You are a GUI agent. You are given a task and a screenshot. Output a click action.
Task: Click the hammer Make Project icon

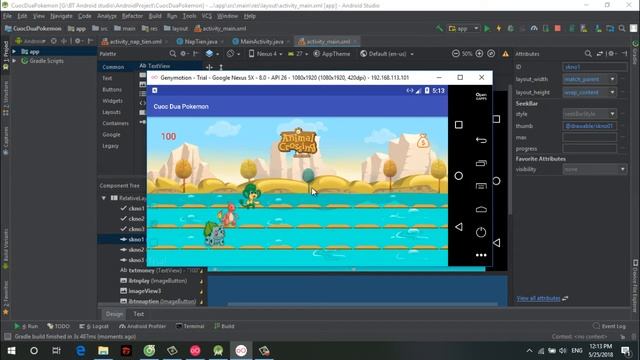pyautogui.click(x=439, y=29)
